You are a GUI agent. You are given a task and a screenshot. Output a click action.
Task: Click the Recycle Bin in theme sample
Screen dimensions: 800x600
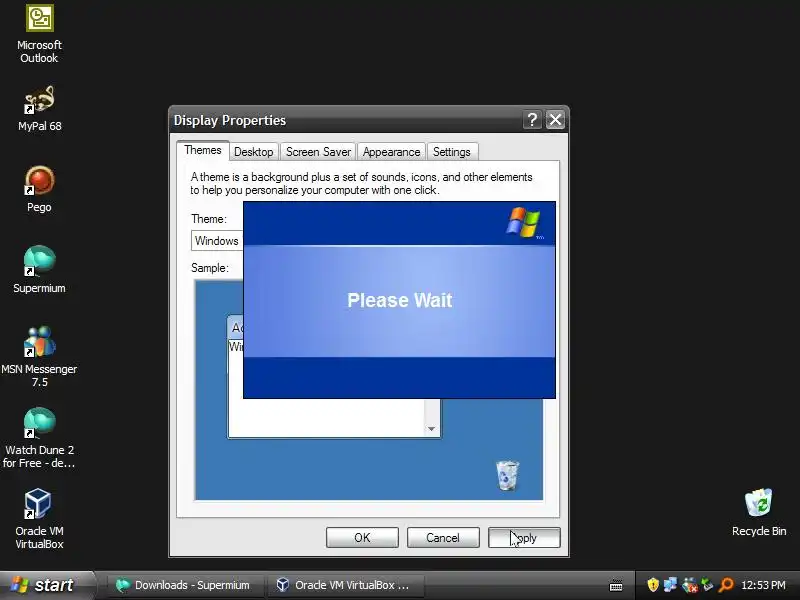(507, 475)
